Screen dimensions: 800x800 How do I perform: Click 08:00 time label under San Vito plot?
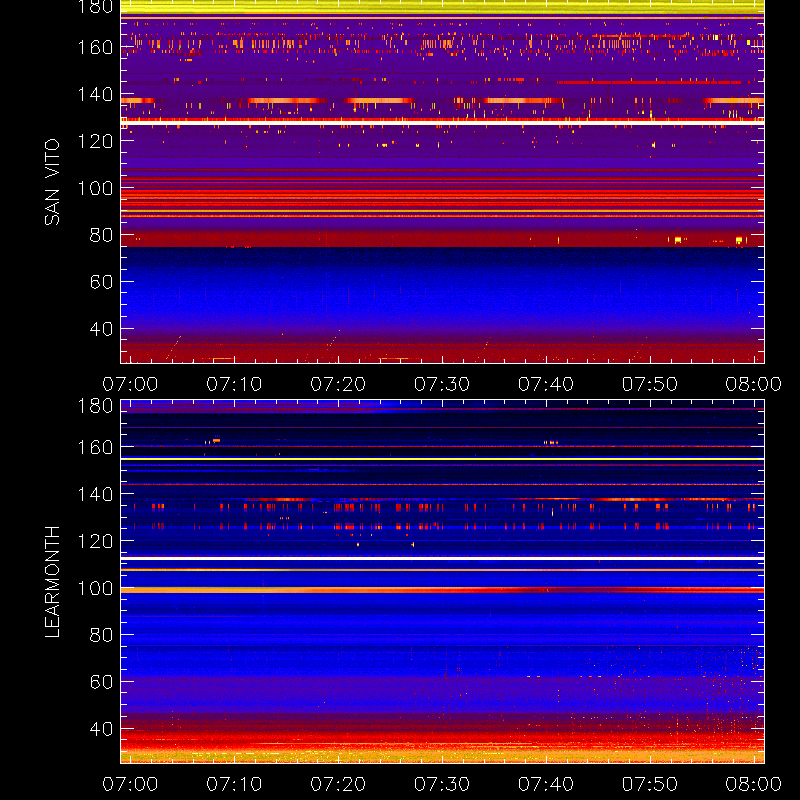click(754, 384)
